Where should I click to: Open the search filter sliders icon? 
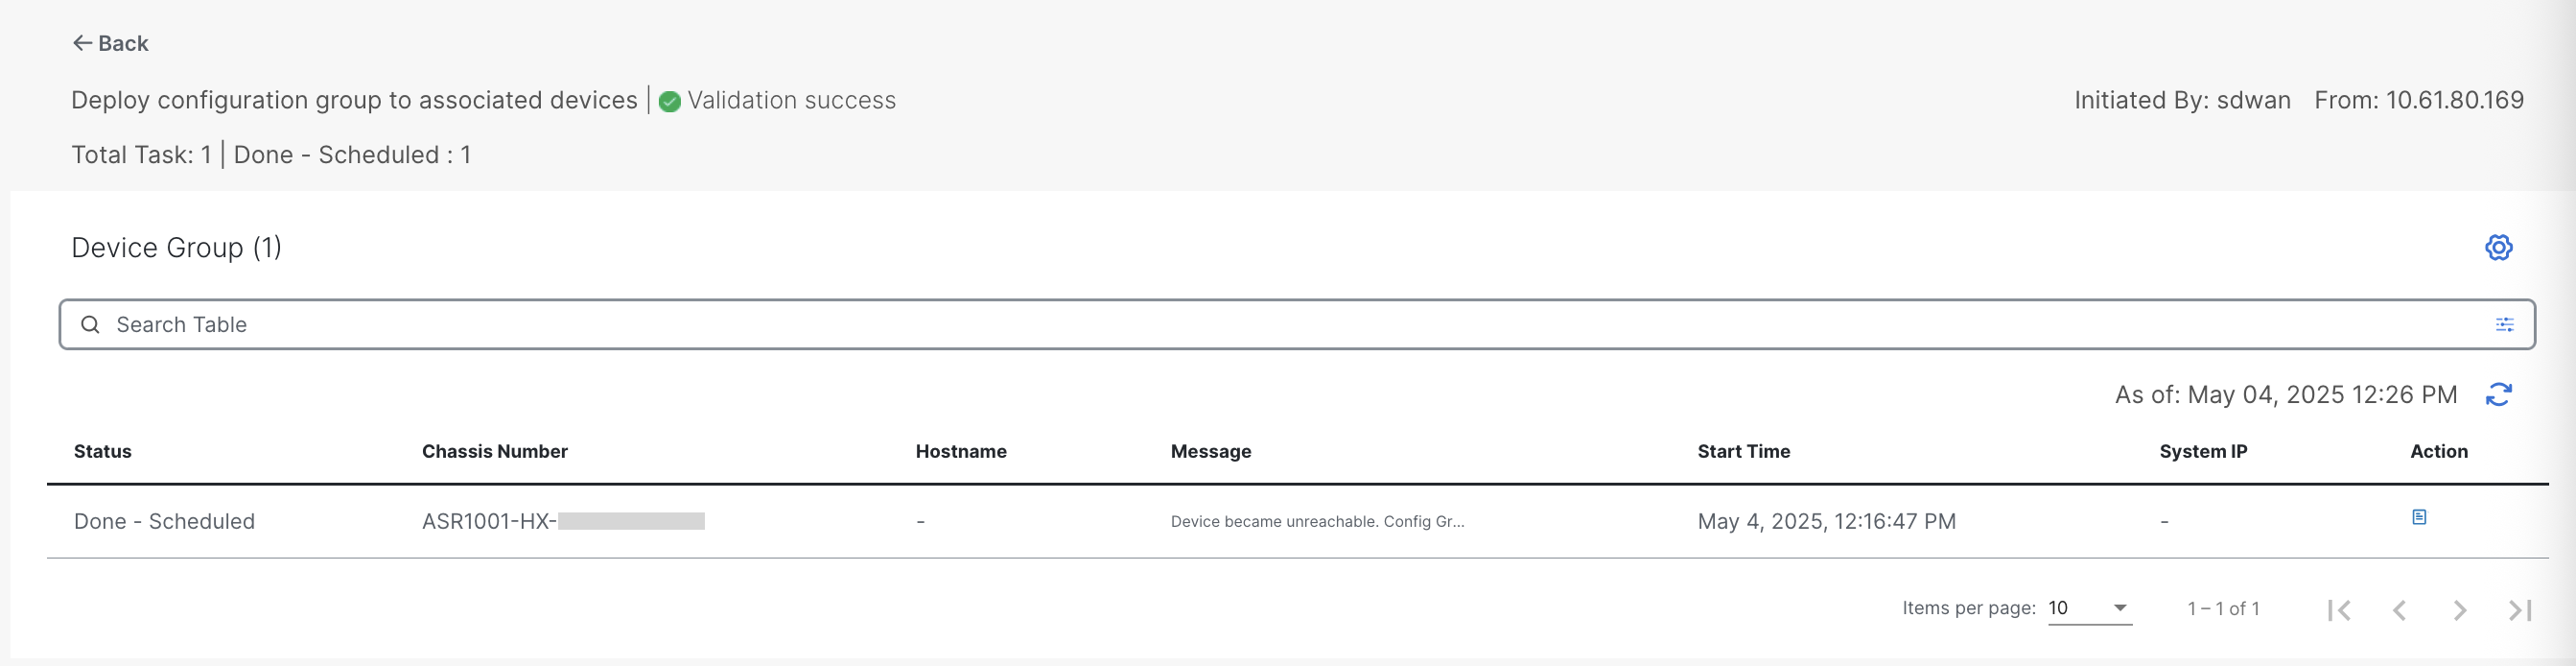point(2504,325)
